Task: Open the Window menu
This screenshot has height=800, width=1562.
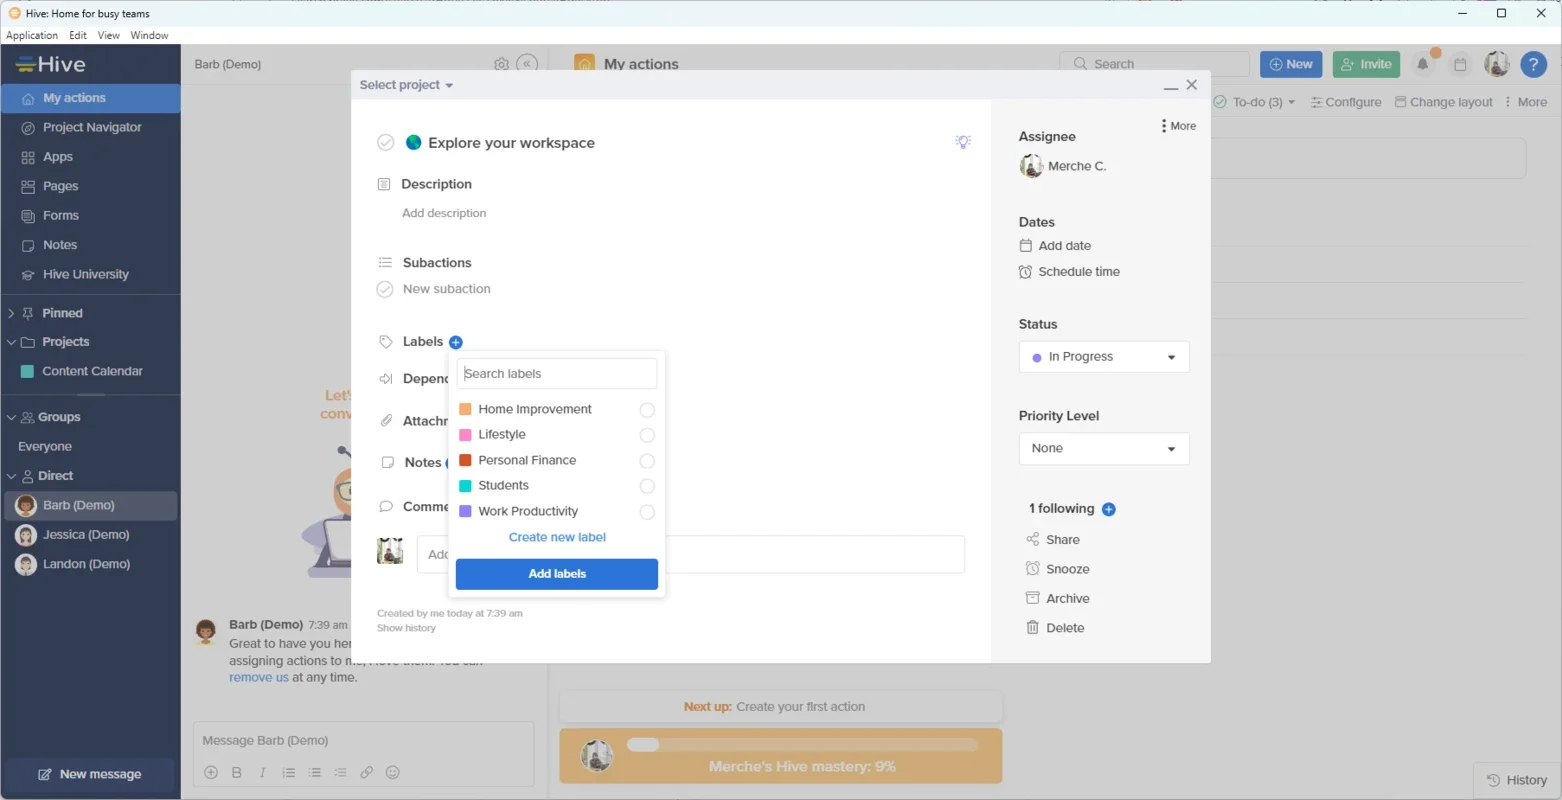Action: click(149, 35)
